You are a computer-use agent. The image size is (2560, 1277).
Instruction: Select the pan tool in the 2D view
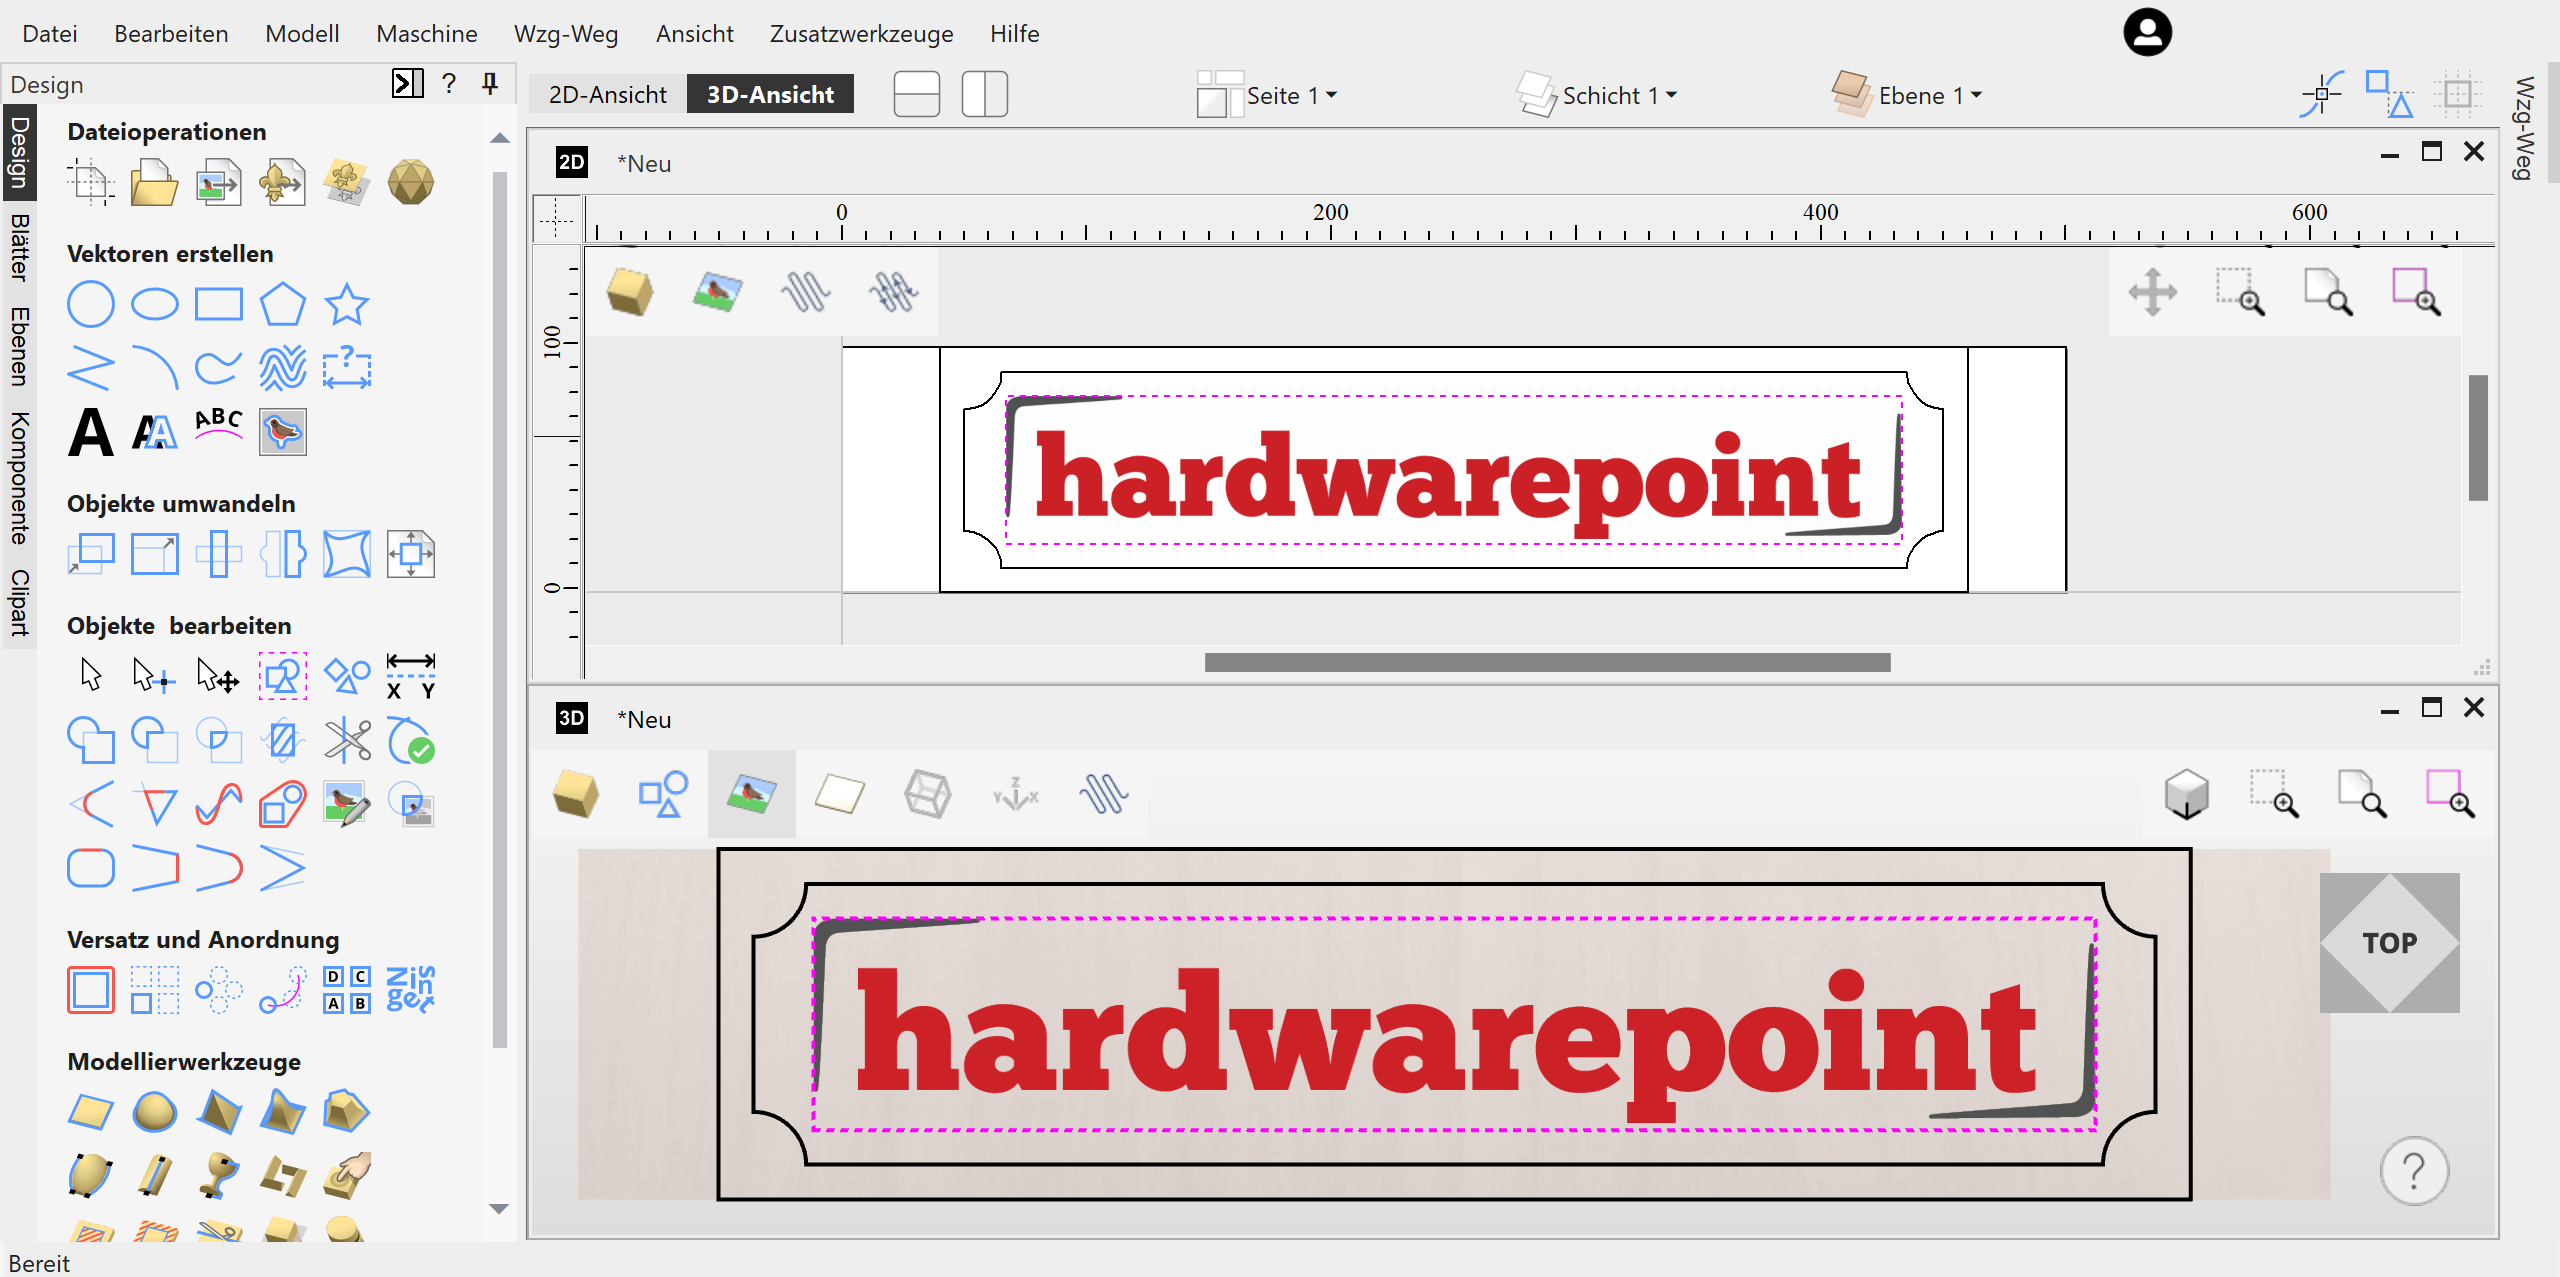click(x=2152, y=292)
